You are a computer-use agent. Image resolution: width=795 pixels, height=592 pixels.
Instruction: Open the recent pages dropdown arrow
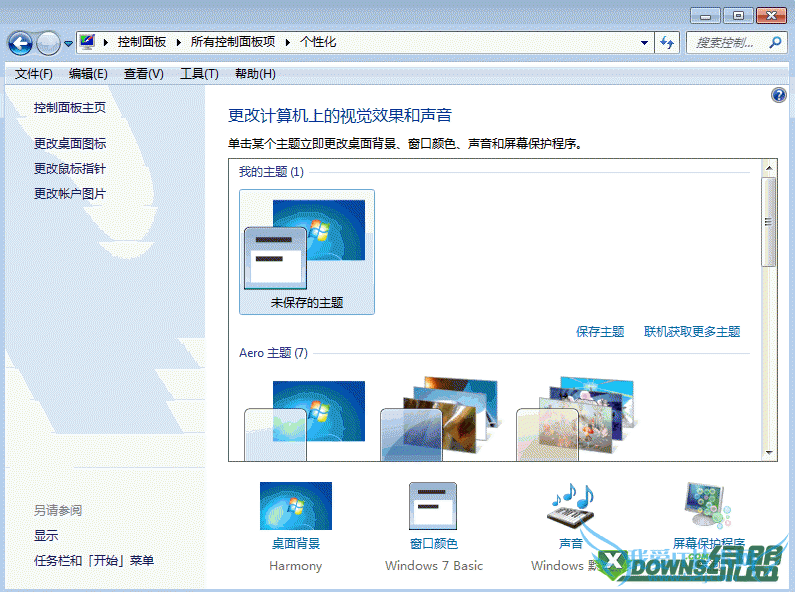coord(68,44)
